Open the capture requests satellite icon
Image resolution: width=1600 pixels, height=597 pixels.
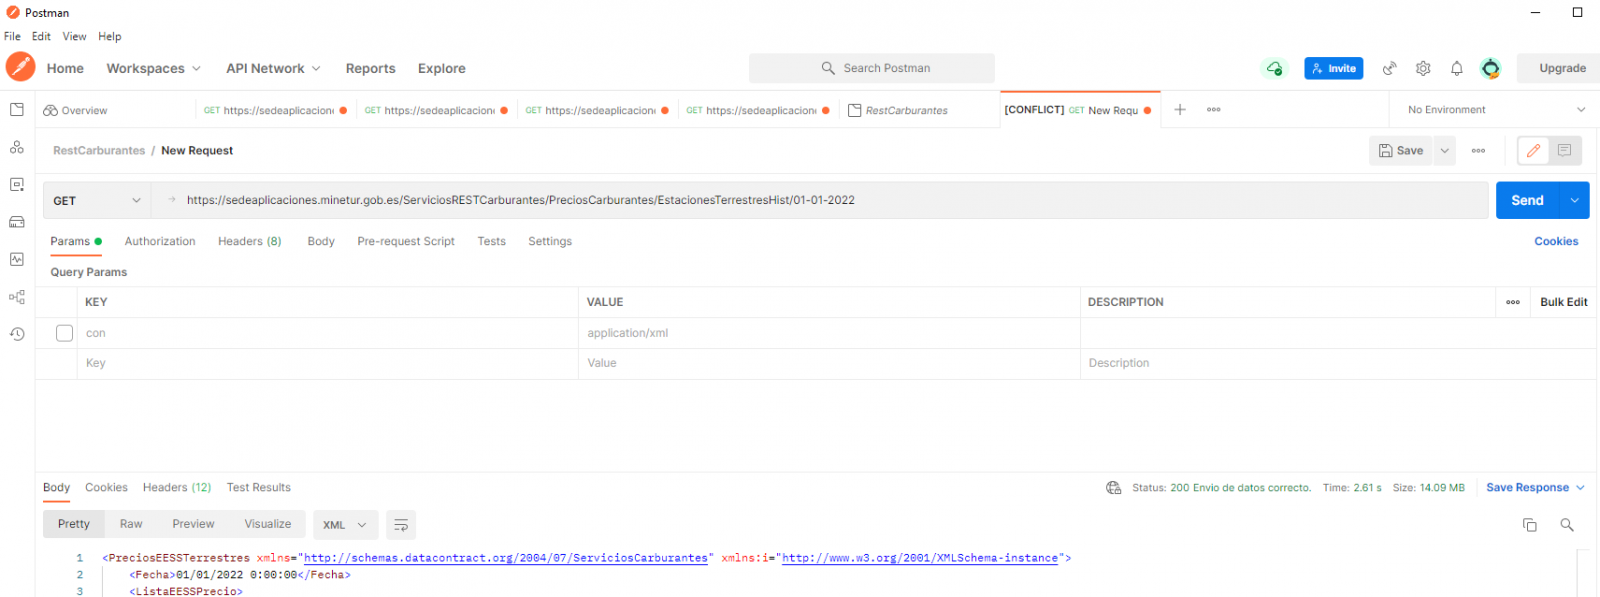tap(1389, 68)
